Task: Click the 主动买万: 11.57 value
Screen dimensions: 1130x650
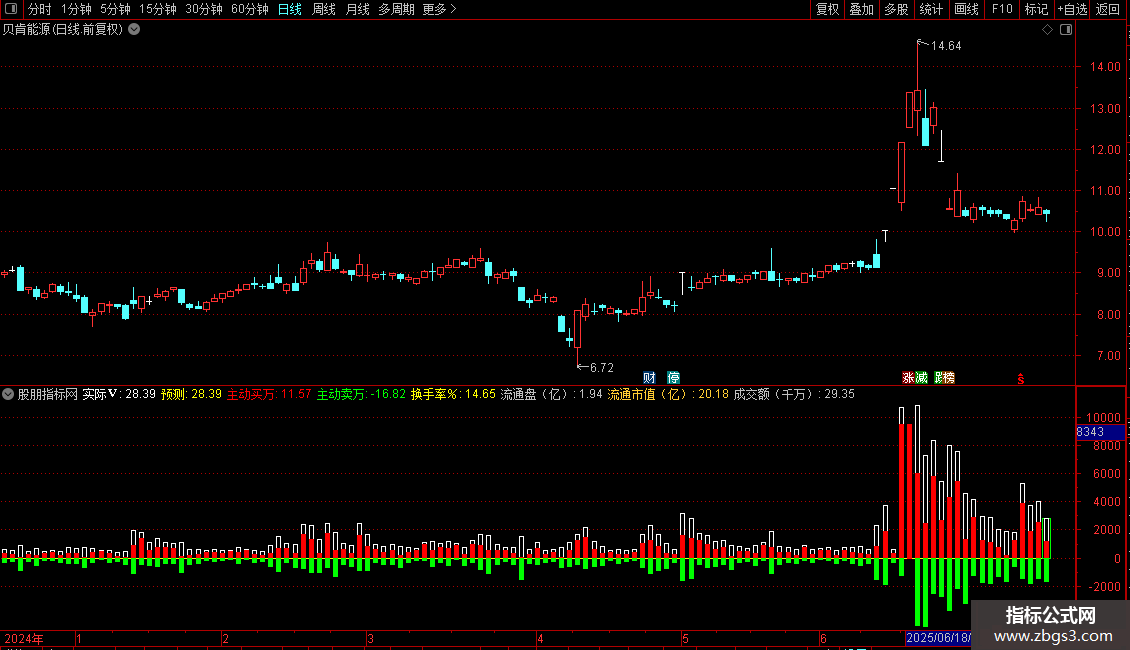Action: (269, 394)
